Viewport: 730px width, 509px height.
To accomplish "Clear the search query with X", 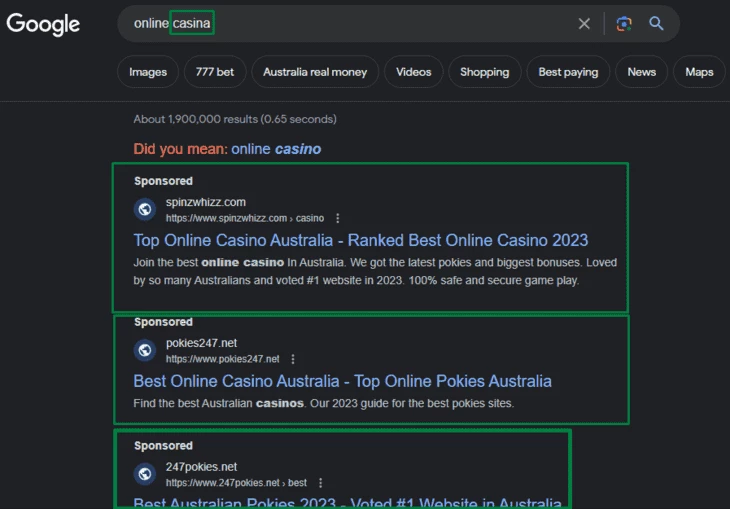I will pos(584,24).
